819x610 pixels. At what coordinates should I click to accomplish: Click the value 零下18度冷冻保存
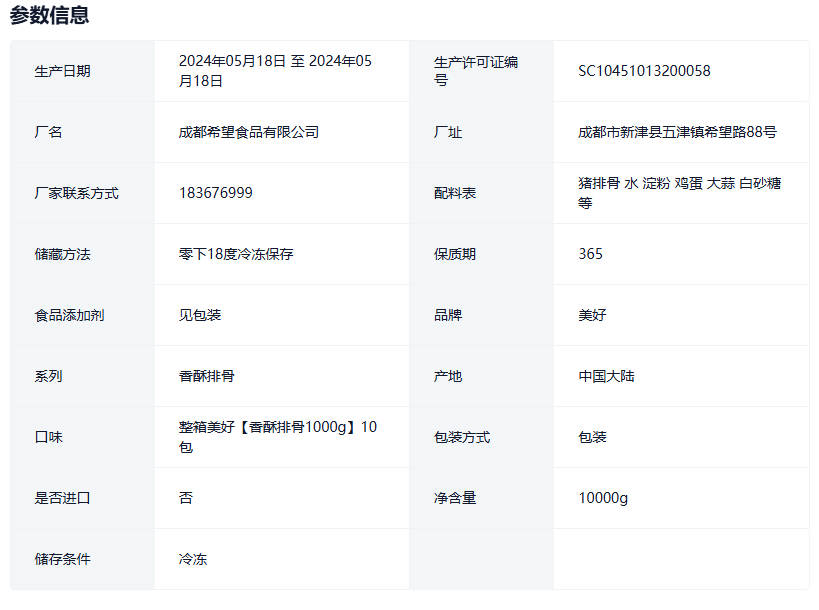(x=236, y=254)
